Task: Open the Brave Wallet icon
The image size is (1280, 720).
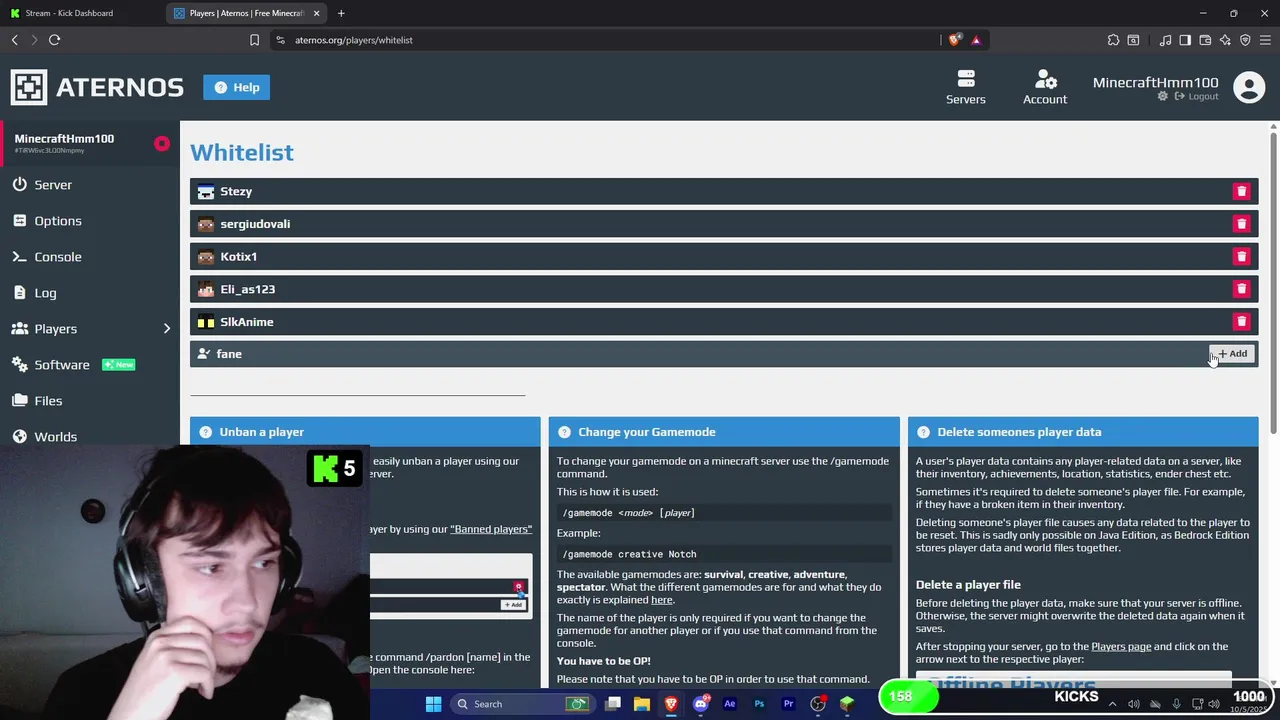Action: click(x=1205, y=40)
